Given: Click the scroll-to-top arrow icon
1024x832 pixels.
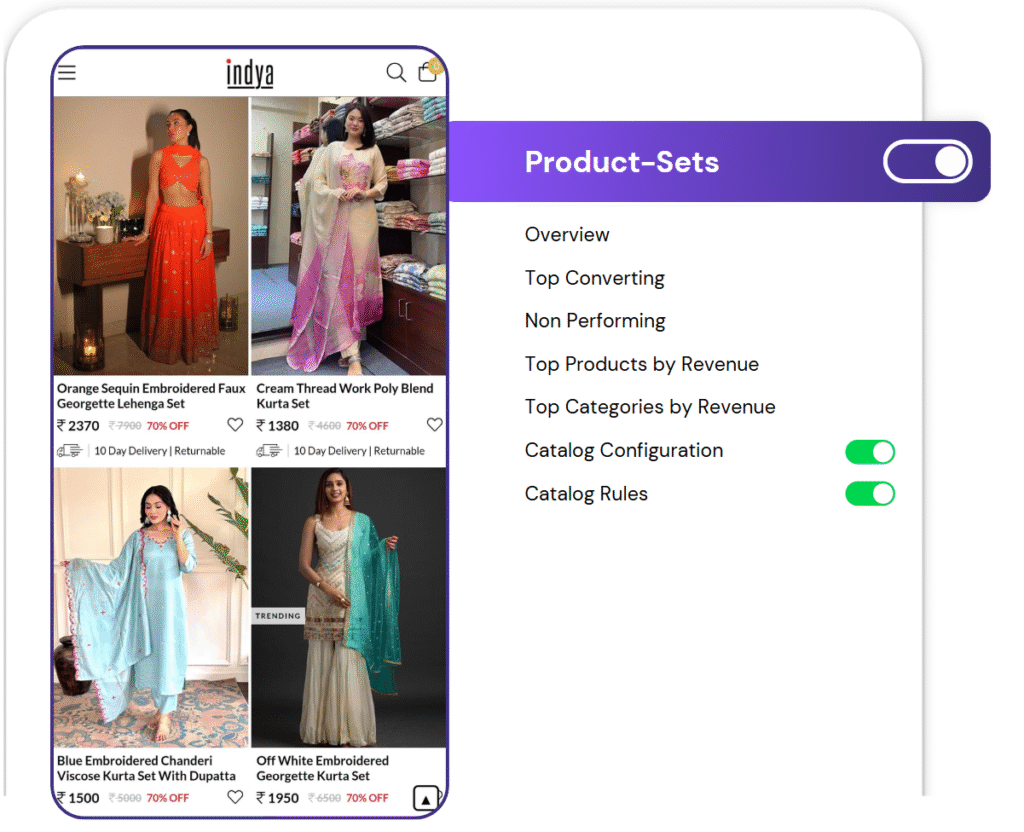Looking at the screenshot, I should pyautogui.click(x=426, y=799).
